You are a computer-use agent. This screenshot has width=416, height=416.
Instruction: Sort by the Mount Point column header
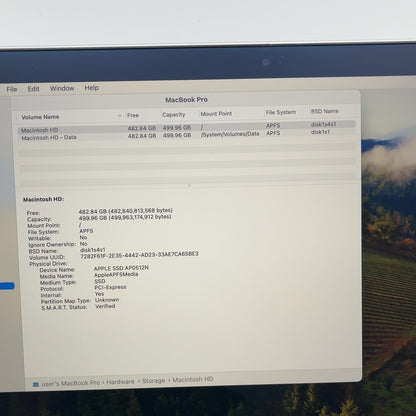(216, 114)
